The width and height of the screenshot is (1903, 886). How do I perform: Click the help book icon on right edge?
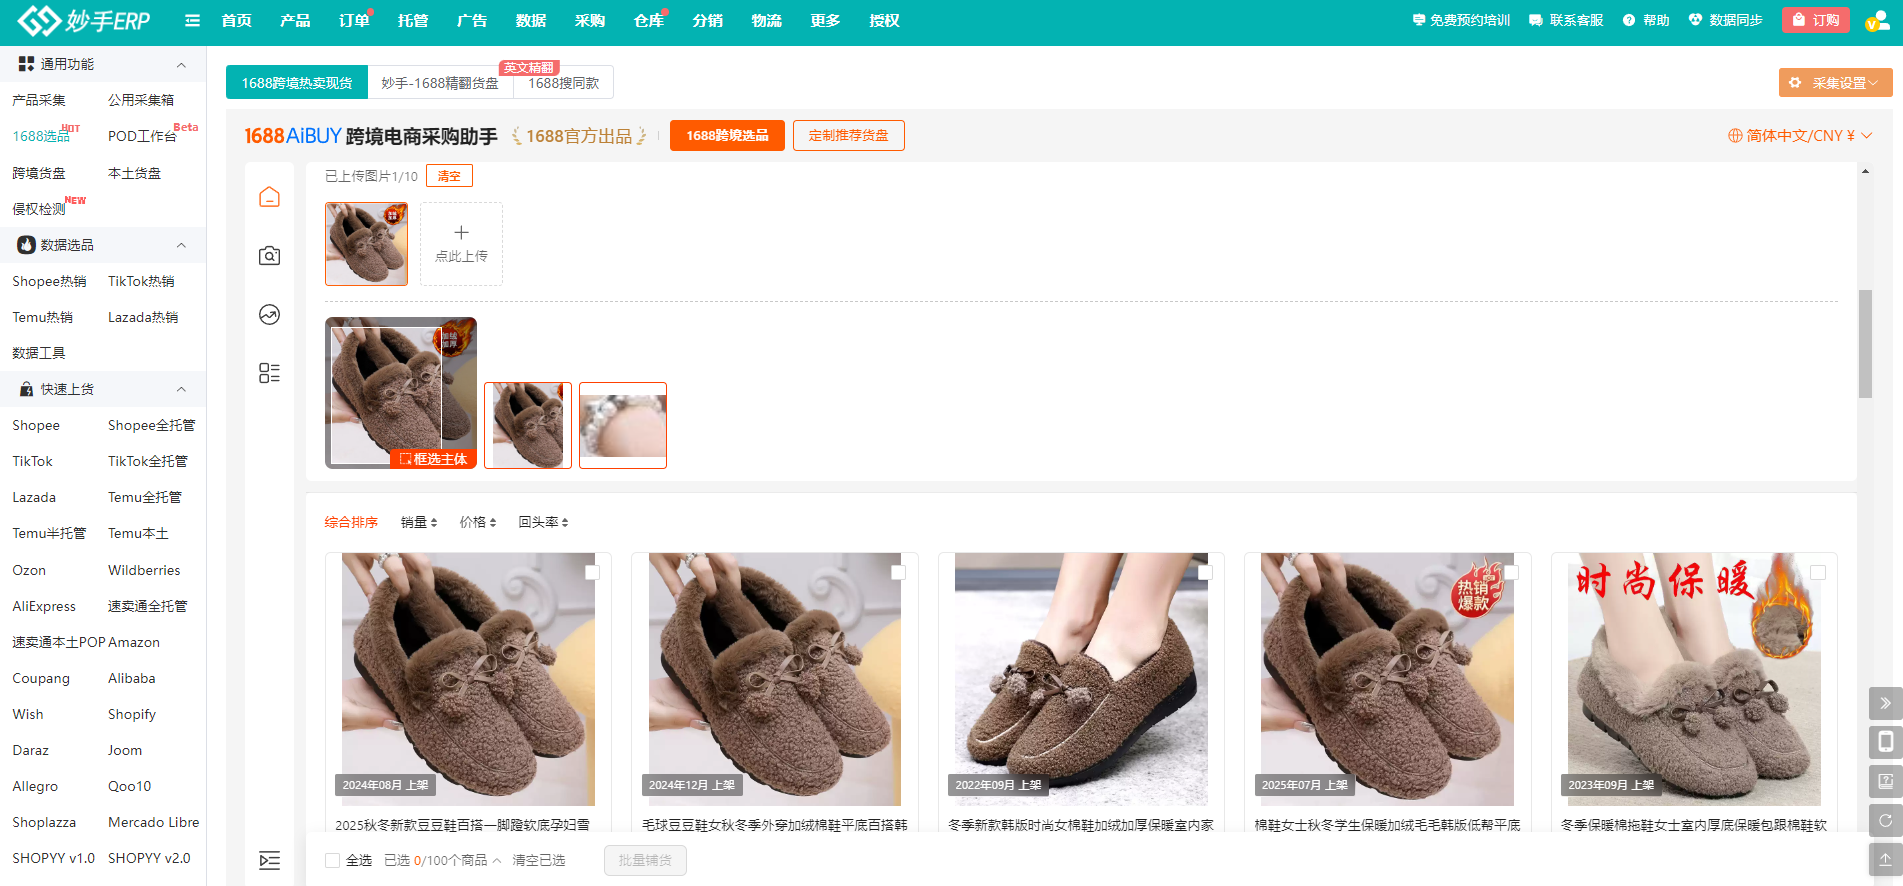pyautogui.click(x=1885, y=781)
